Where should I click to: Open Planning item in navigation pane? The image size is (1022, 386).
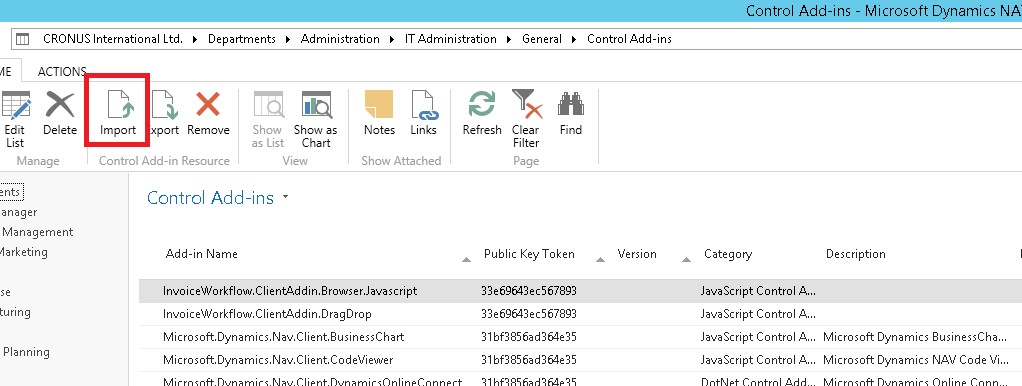(26, 352)
